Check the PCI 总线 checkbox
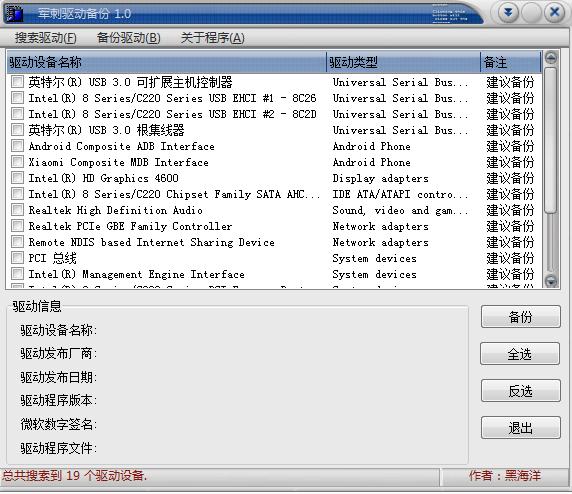 [x=17, y=258]
